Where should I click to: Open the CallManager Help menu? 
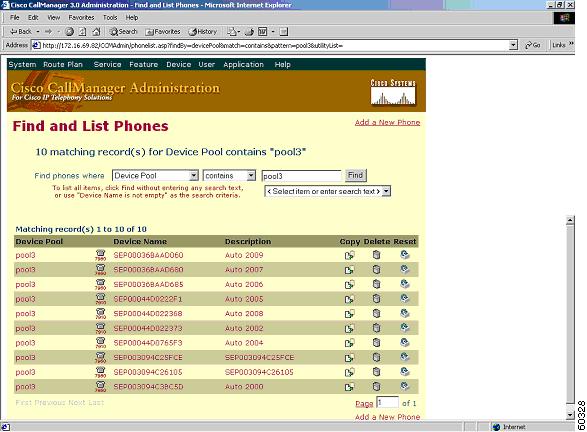click(282, 64)
